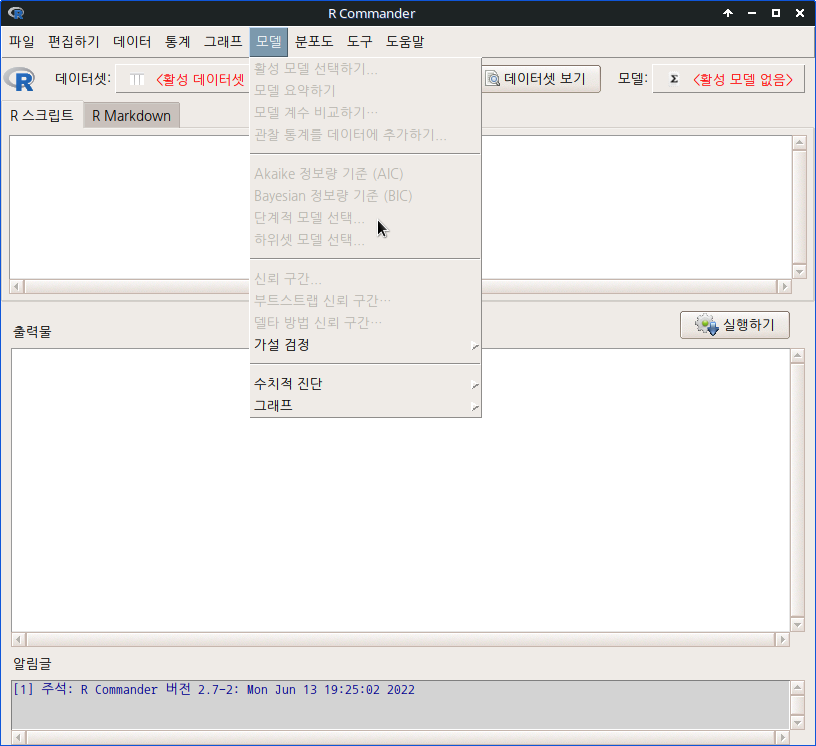Click the 활성 모델 선택하기... menu entry

point(365,69)
